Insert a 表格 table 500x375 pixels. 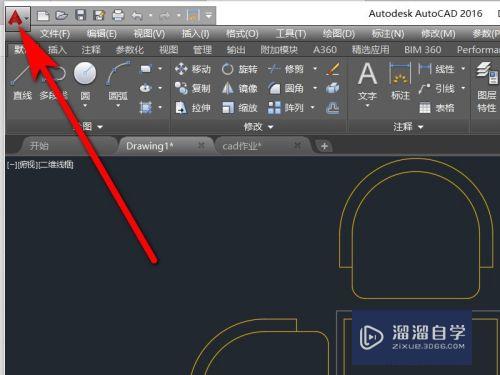(x=436, y=108)
